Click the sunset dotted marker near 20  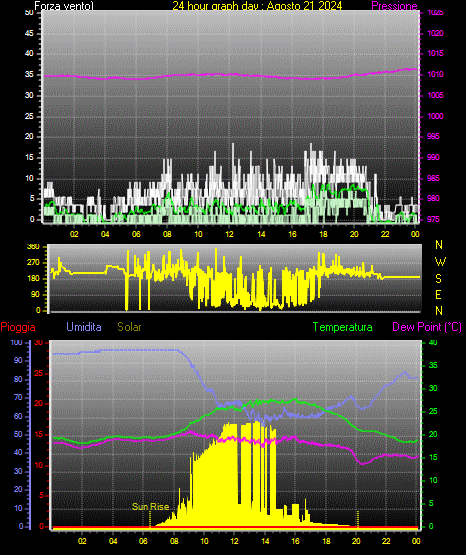click(x=358, y=519)
